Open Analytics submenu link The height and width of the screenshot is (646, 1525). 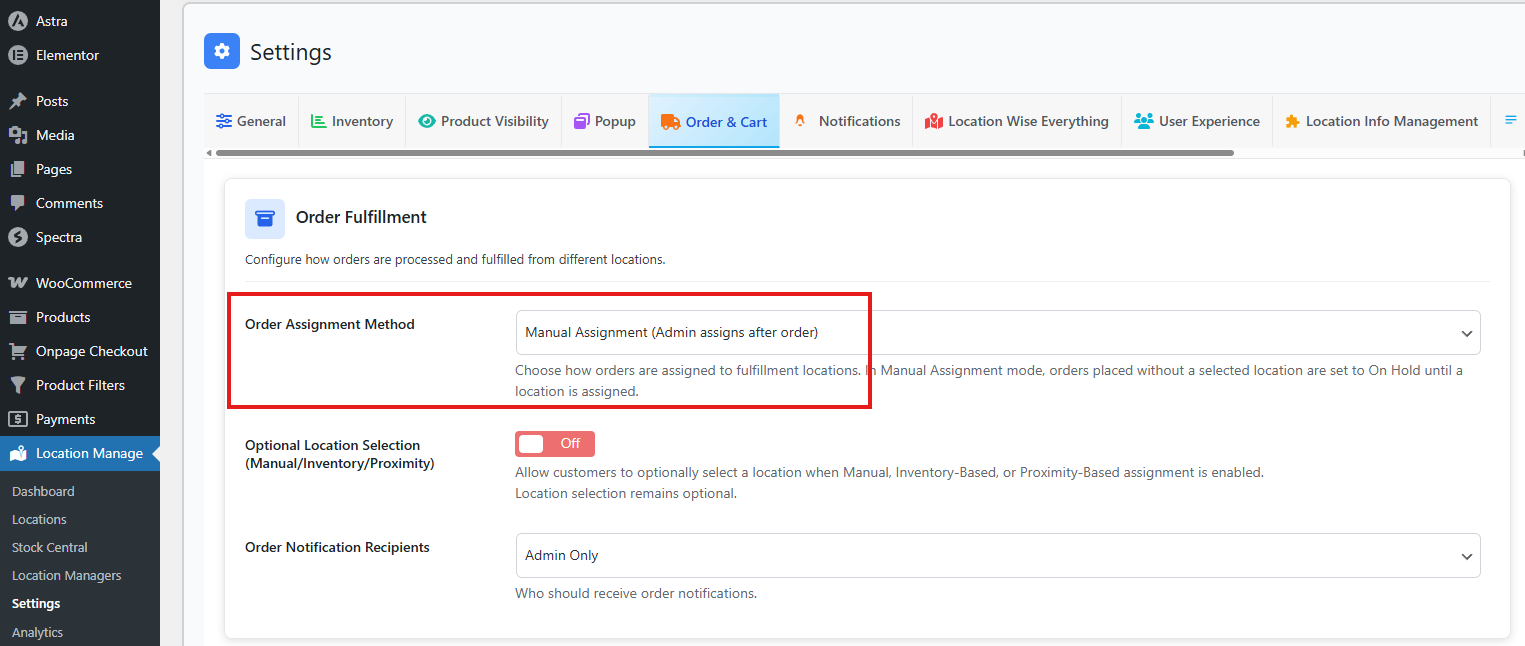pos(37,632)
